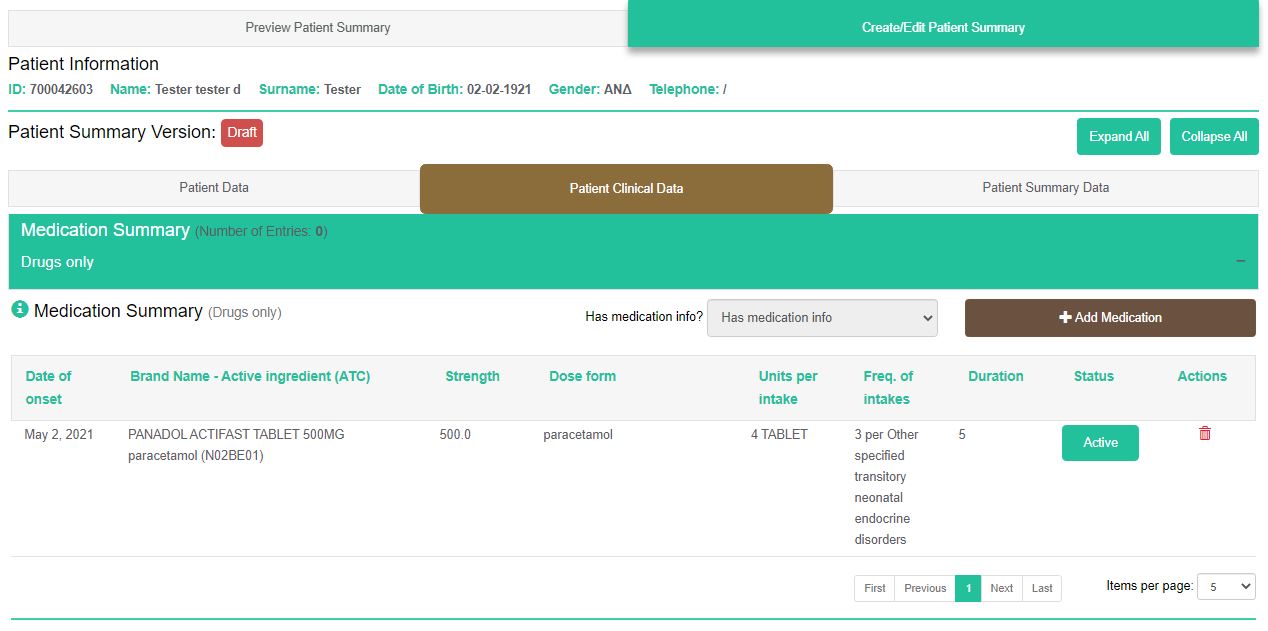1268x631 pixels.
Task: Select the Patient Clinical Data tab
Action: (x=626, y=189)
